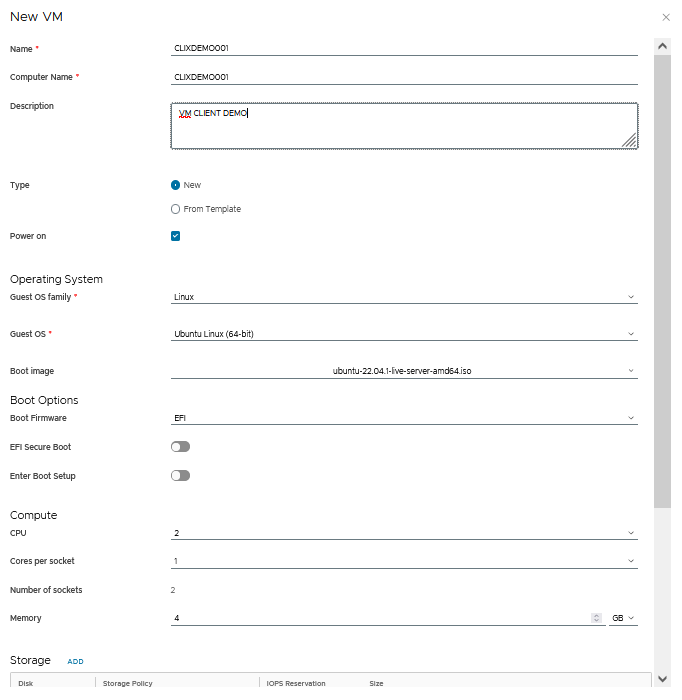
Task: Open the Boot image dropdown
Action: pyautogui.click(x=404, y=371)
